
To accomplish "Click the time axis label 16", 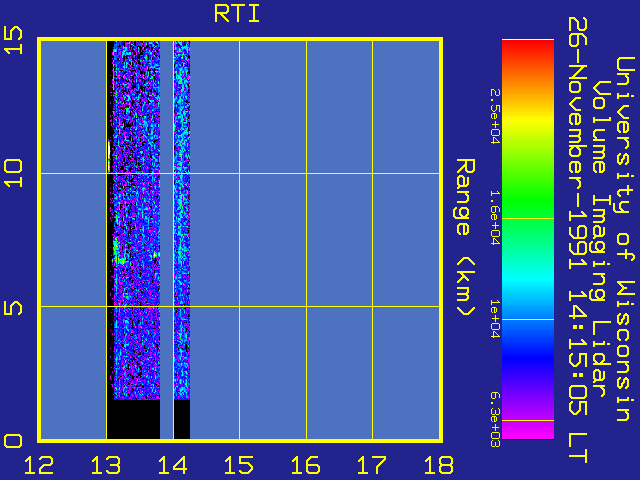I will (x=306, y=465).
